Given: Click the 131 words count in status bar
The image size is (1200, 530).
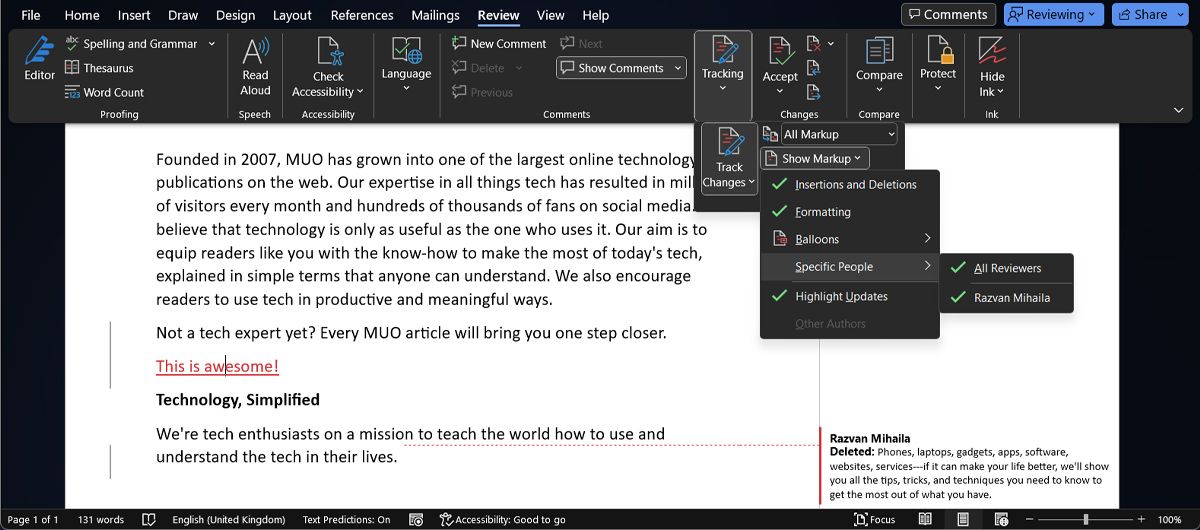Looking at the screenshot, I should (x=101, y=520).
